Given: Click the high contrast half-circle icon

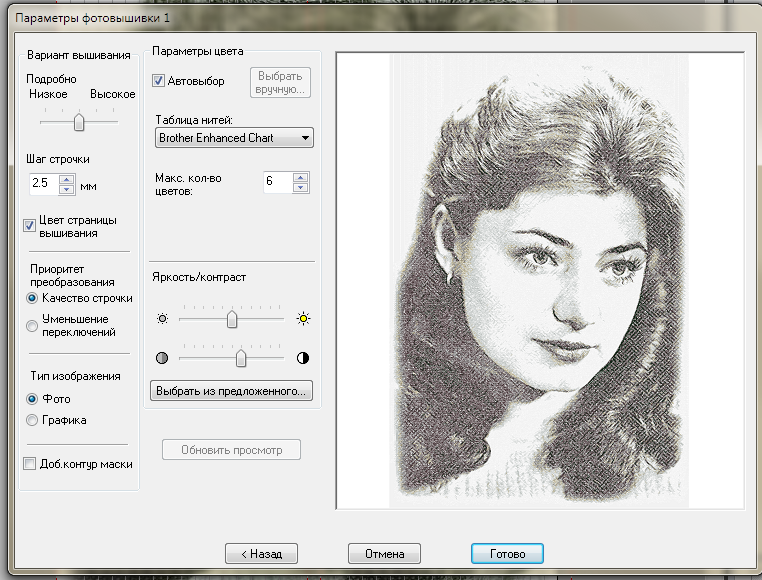Looking at the screenshot, I should click(304, 357).
